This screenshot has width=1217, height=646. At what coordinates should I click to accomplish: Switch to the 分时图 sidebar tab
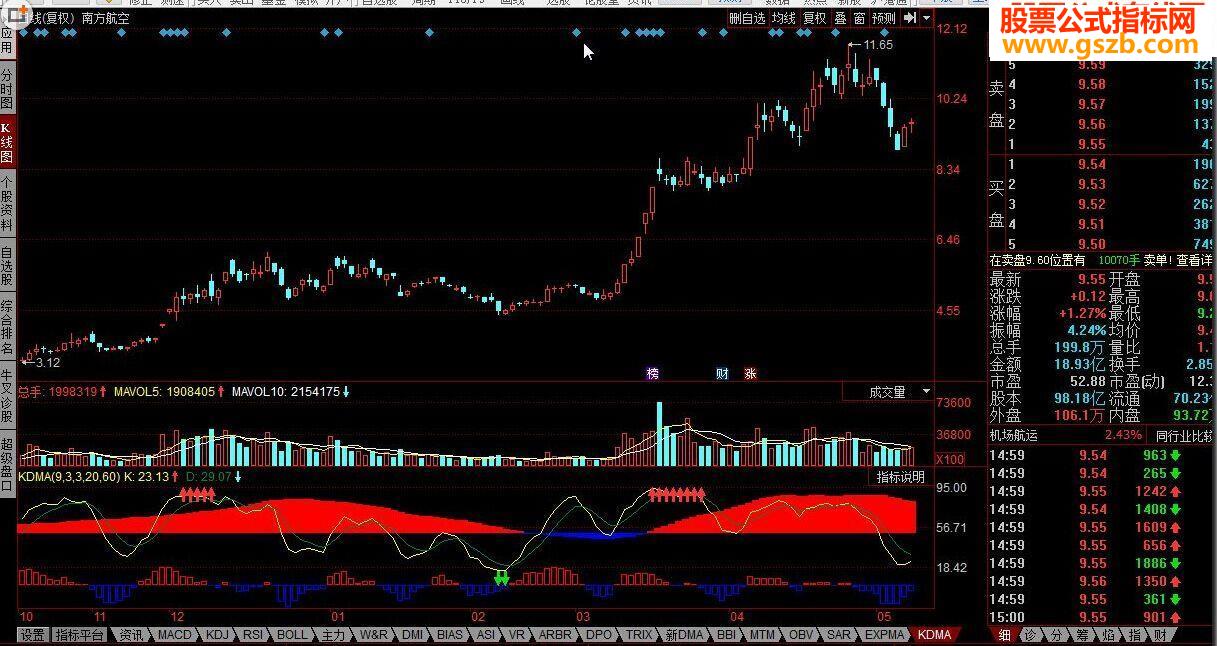7,88
